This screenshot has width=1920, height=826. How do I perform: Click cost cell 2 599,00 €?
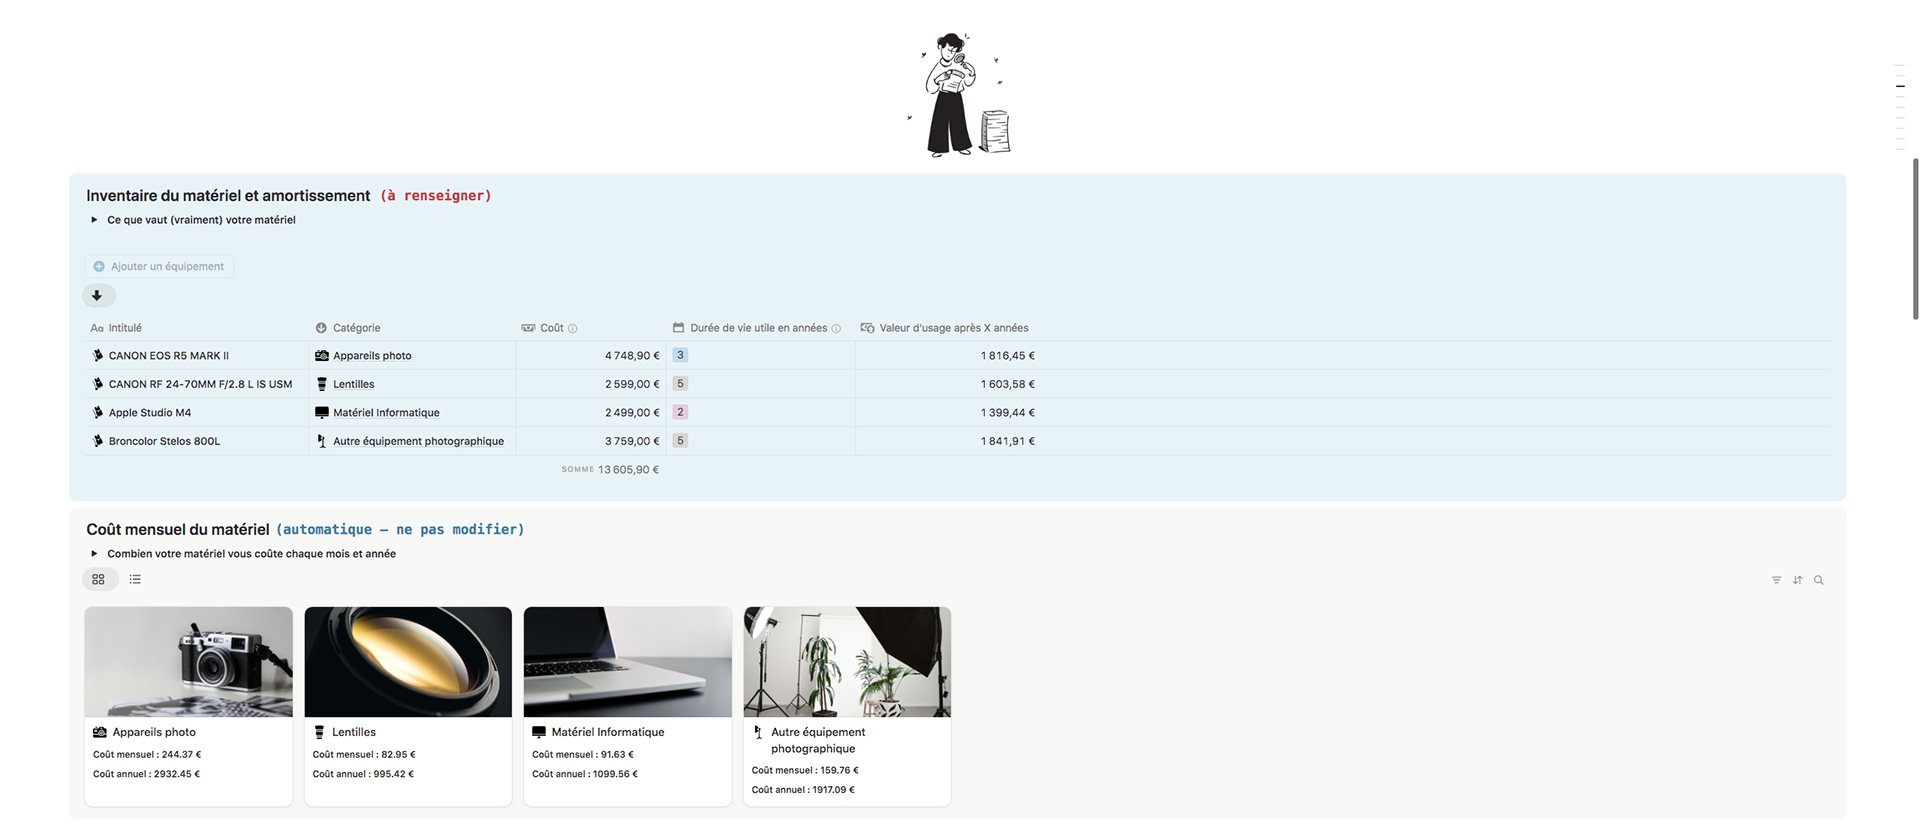coord(632,384)
